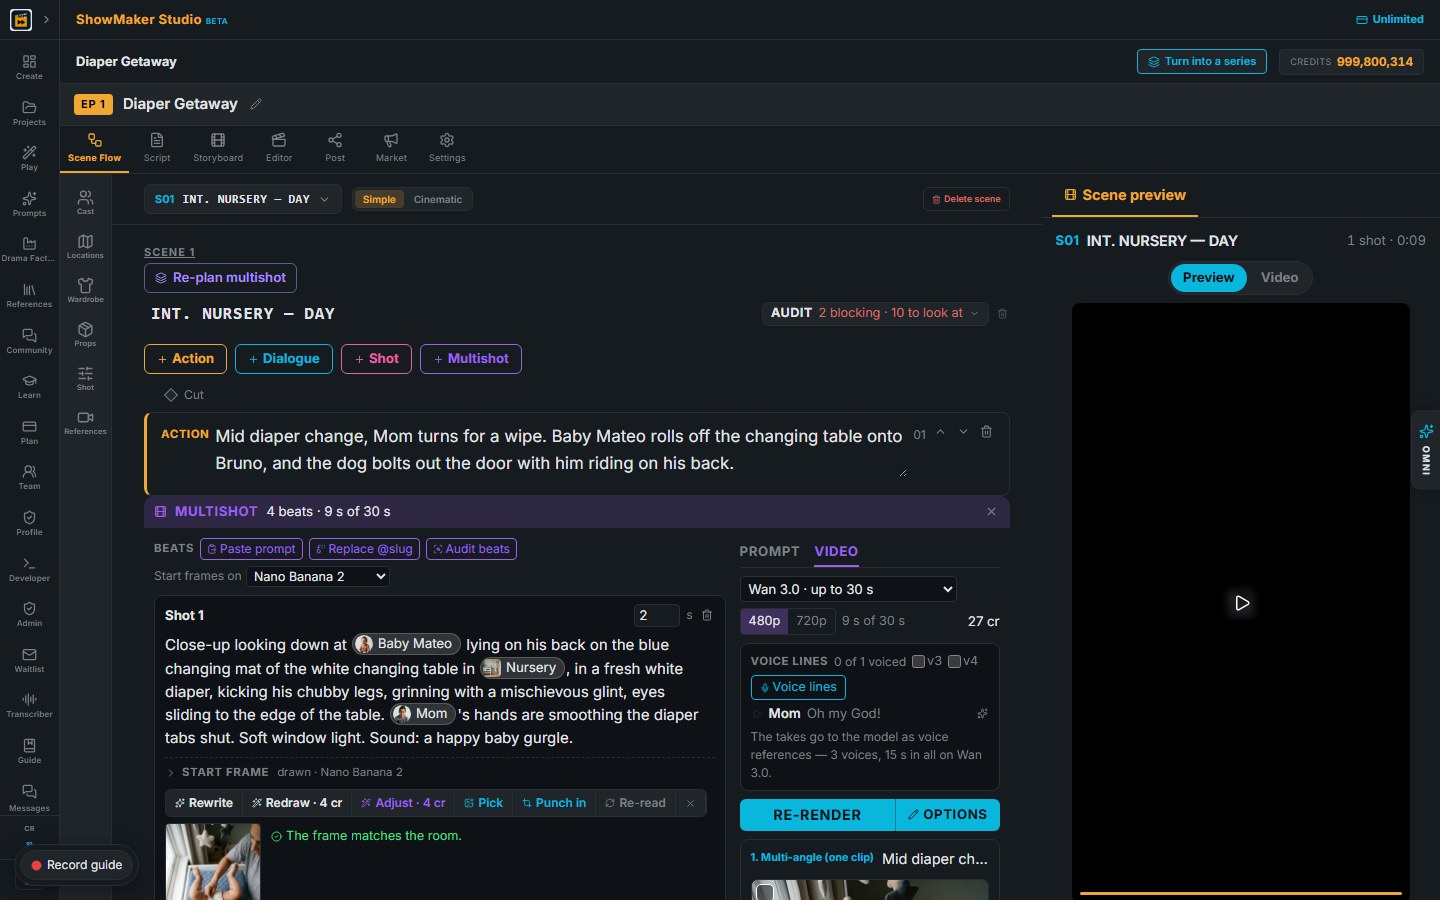Open the Create page in sidebar
This screenshot has height=900, width=1440.
29,67
